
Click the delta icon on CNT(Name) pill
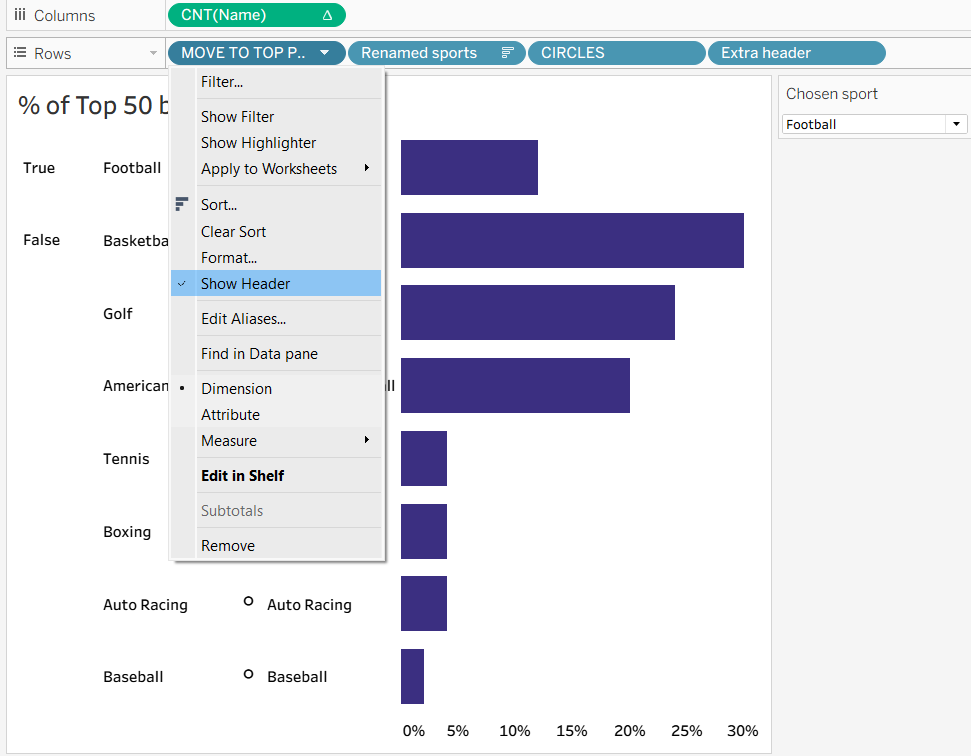click(x=327, y=15)
